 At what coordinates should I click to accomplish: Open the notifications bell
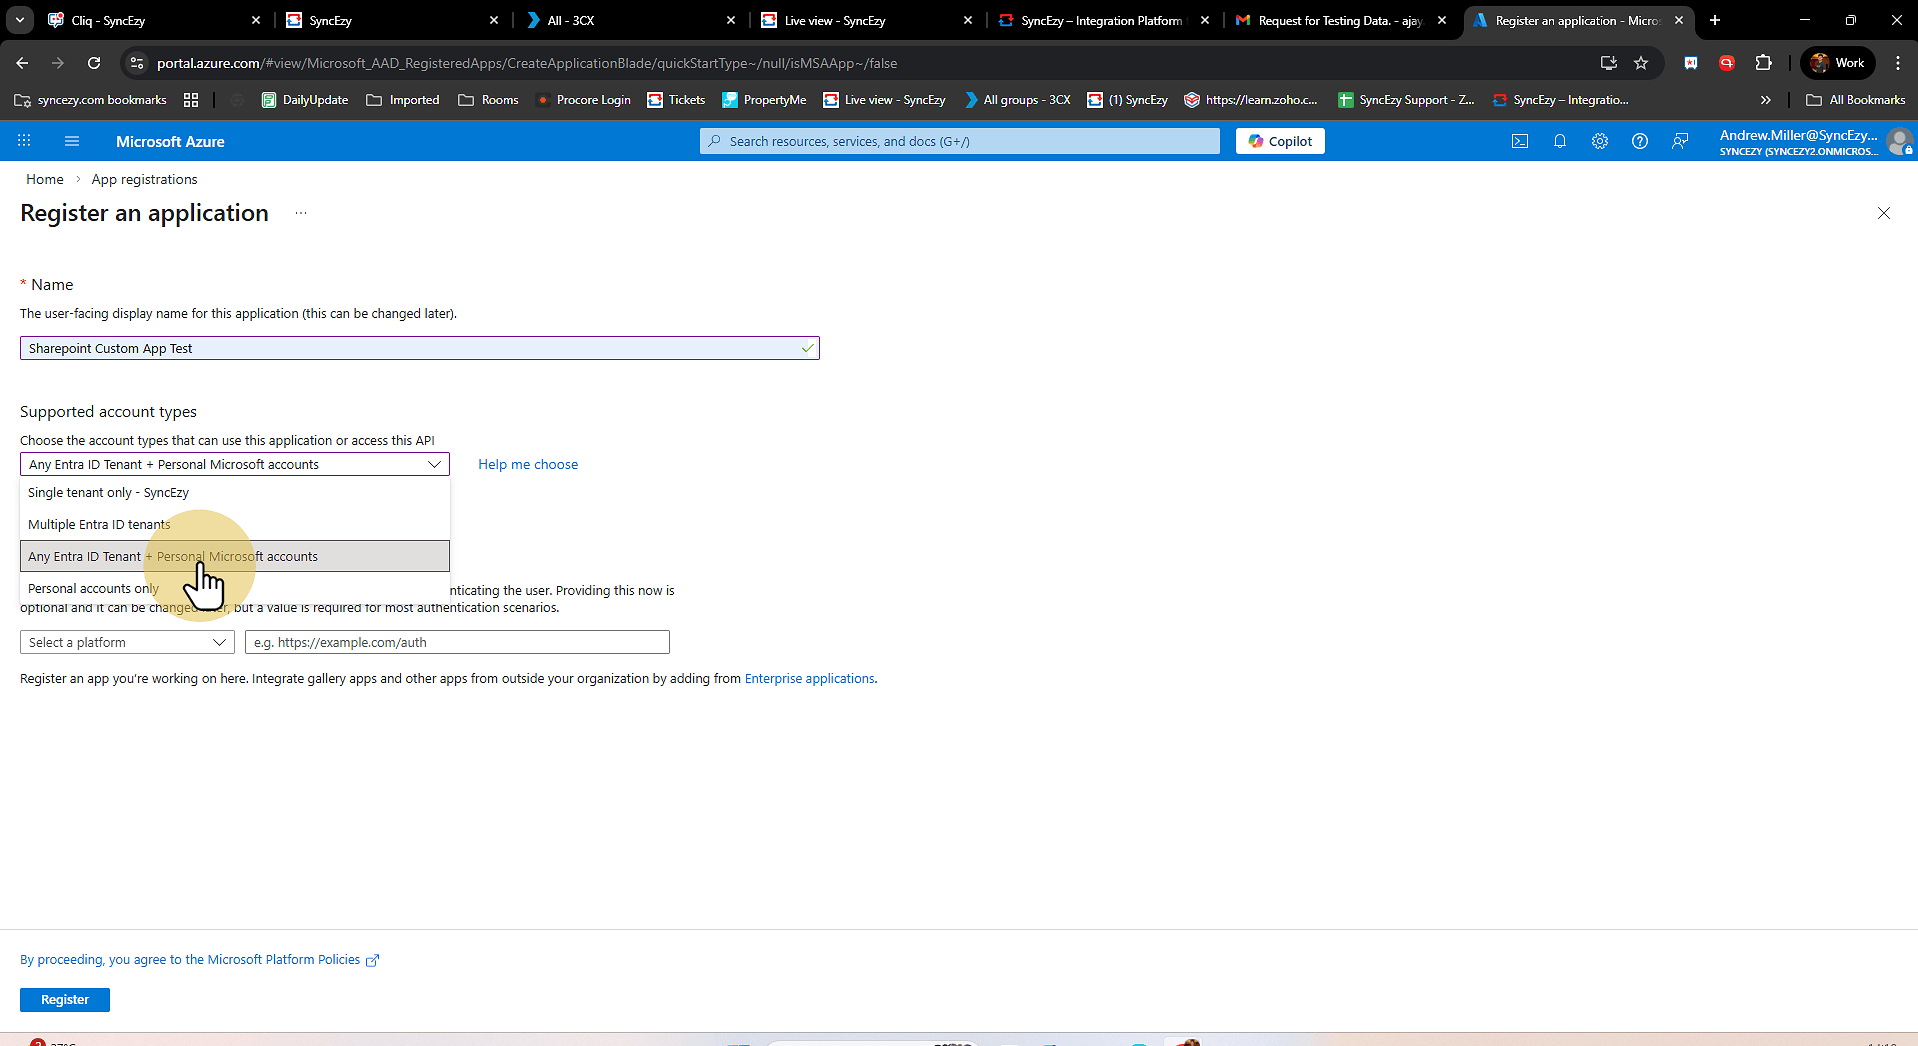click(x=1559, y=141)
